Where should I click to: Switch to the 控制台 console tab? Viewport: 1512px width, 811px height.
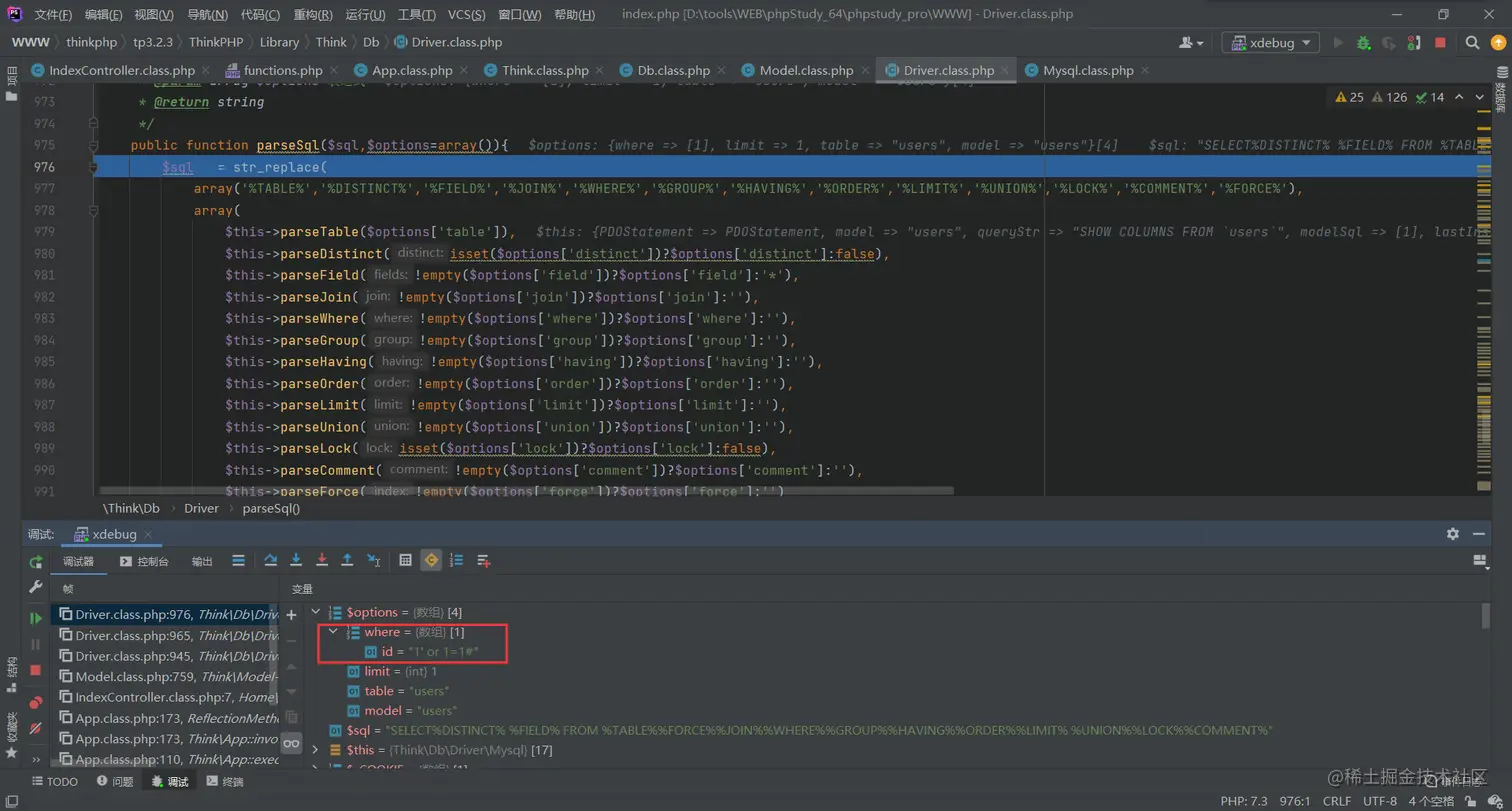[x=145, y=562]
